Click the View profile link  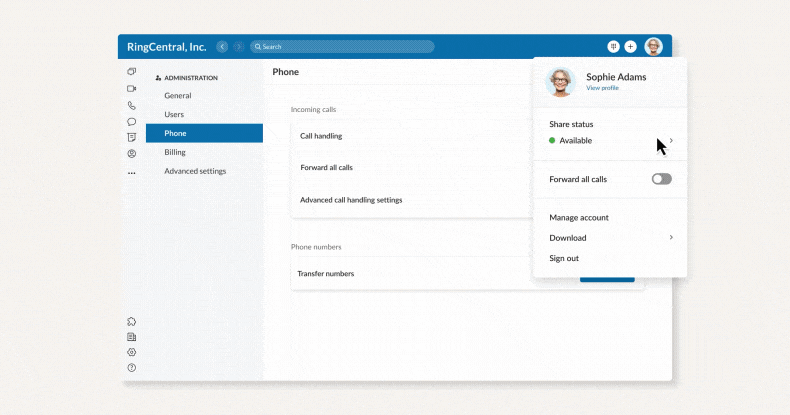(602, 88)
